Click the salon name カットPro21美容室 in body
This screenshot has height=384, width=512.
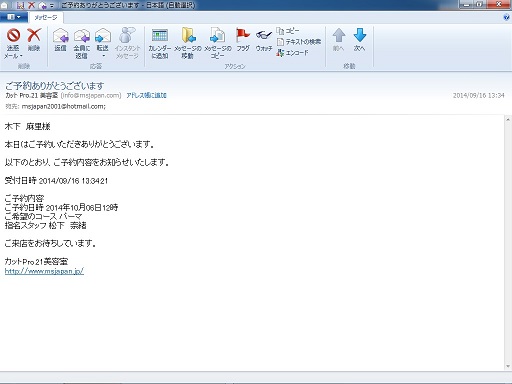(36, 262)
